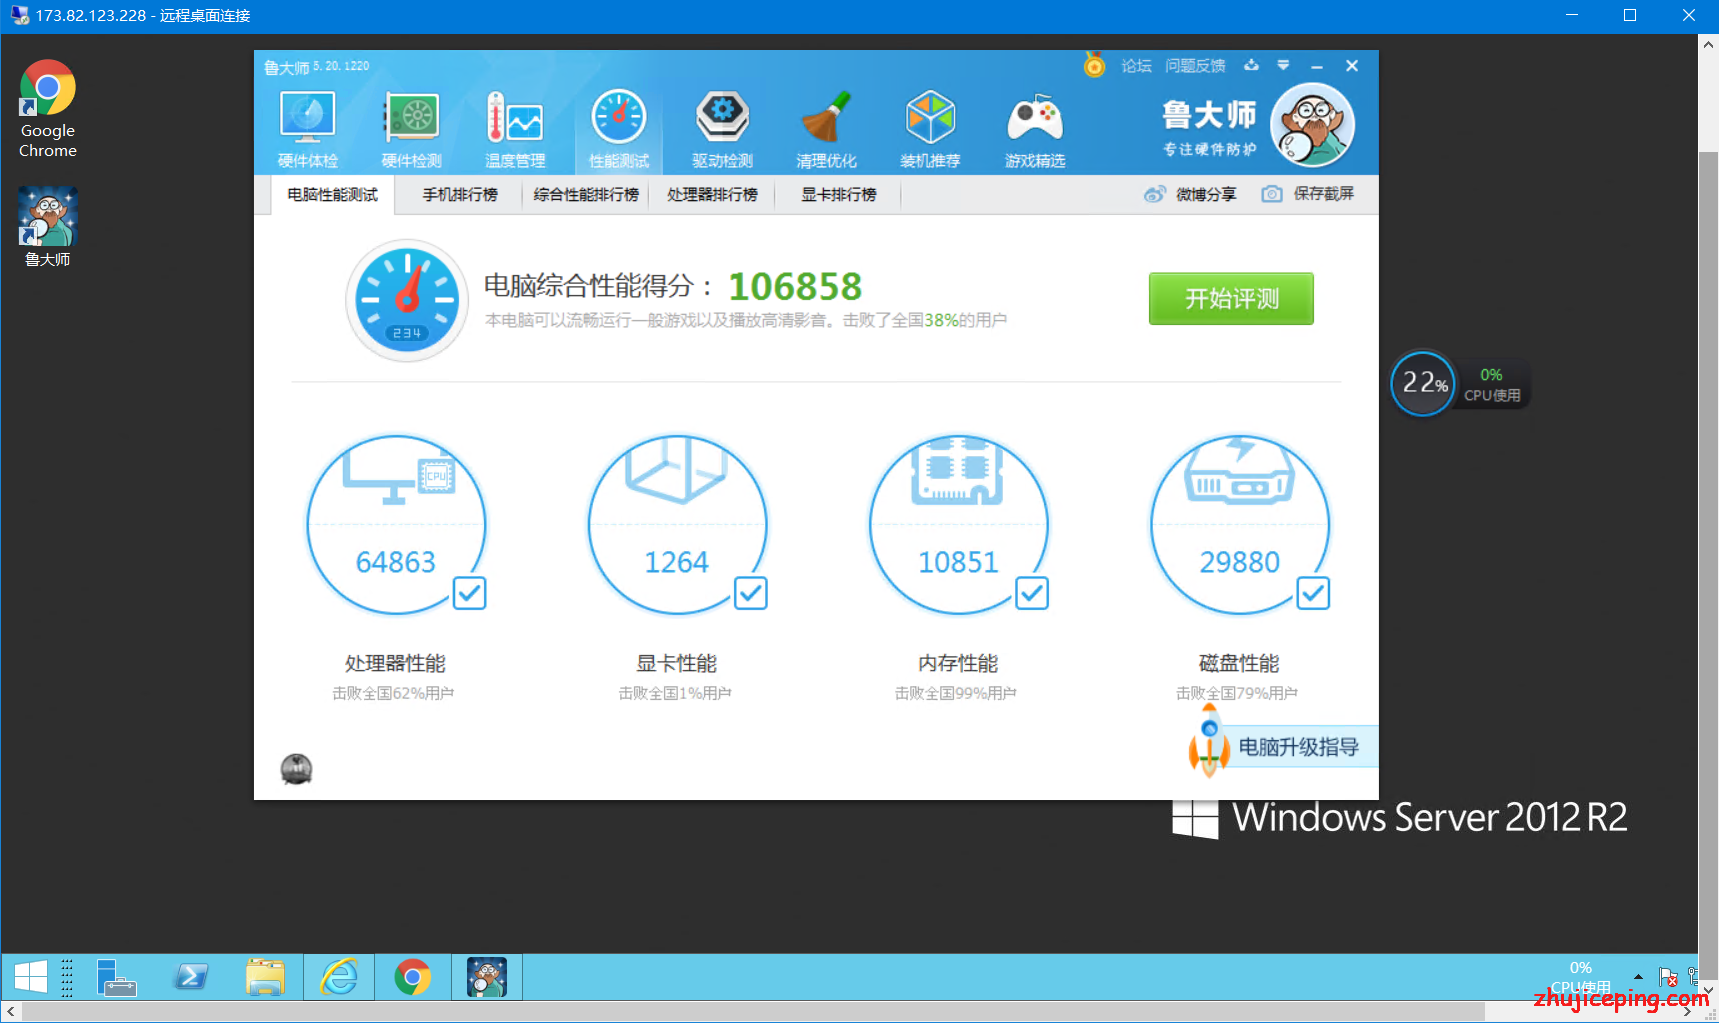Open 硬件体检 hardware checkup section
The image size is (1719, 1023).
point(308,130)
